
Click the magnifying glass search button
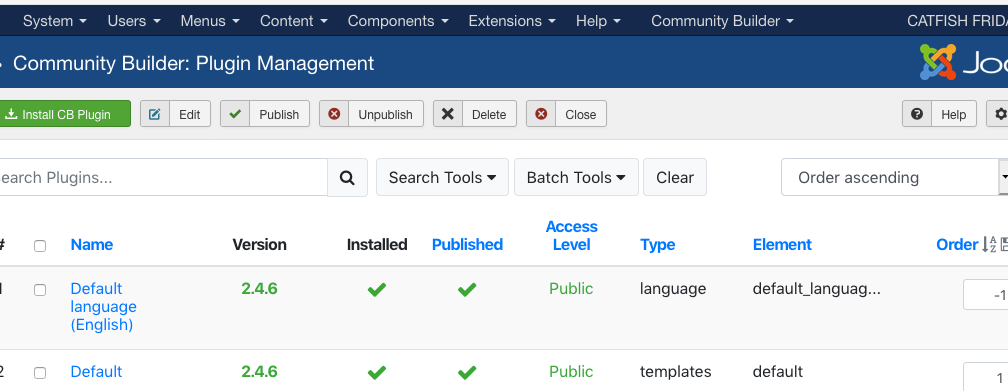347,177
